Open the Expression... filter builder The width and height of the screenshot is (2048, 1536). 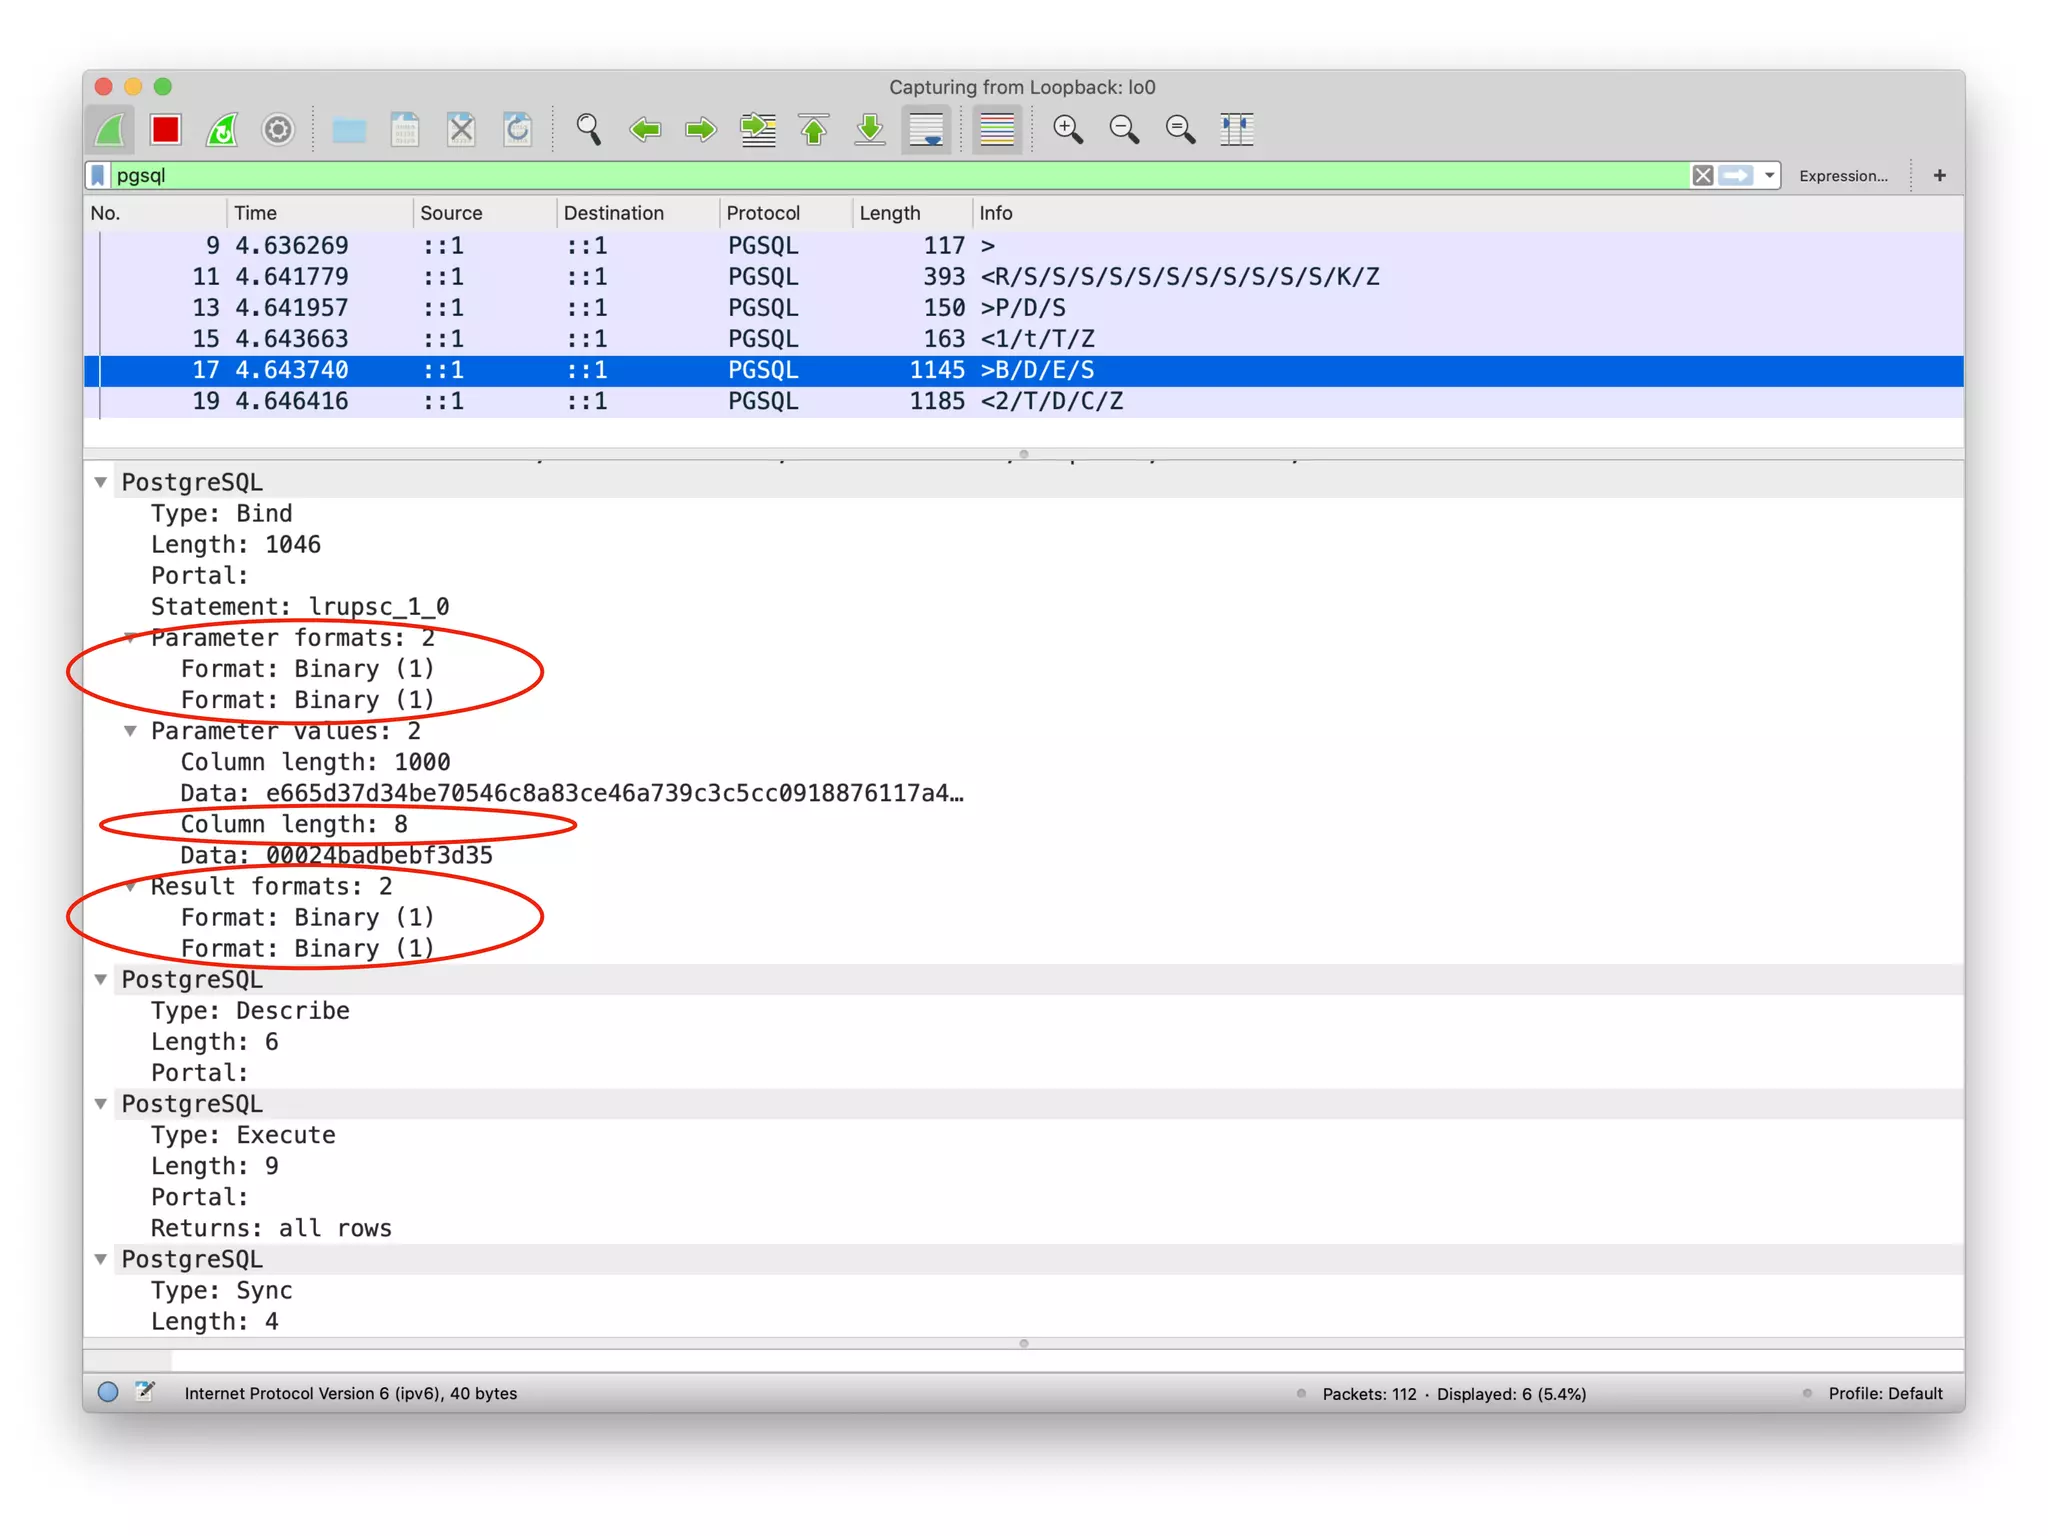point(1842,176)
